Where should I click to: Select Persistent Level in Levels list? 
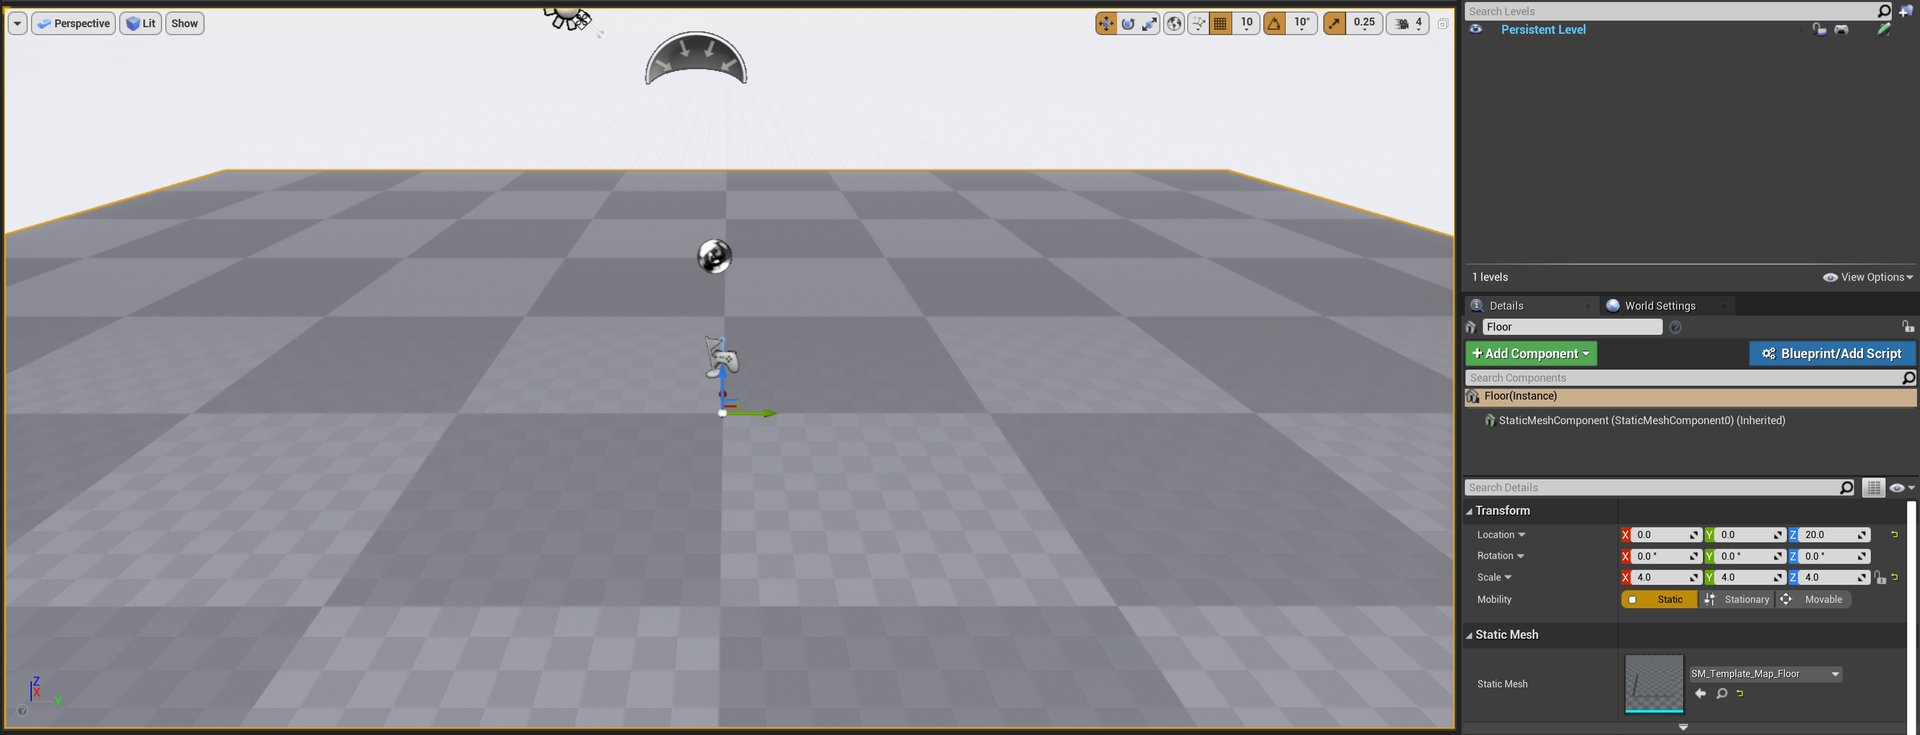point(1543,30)
